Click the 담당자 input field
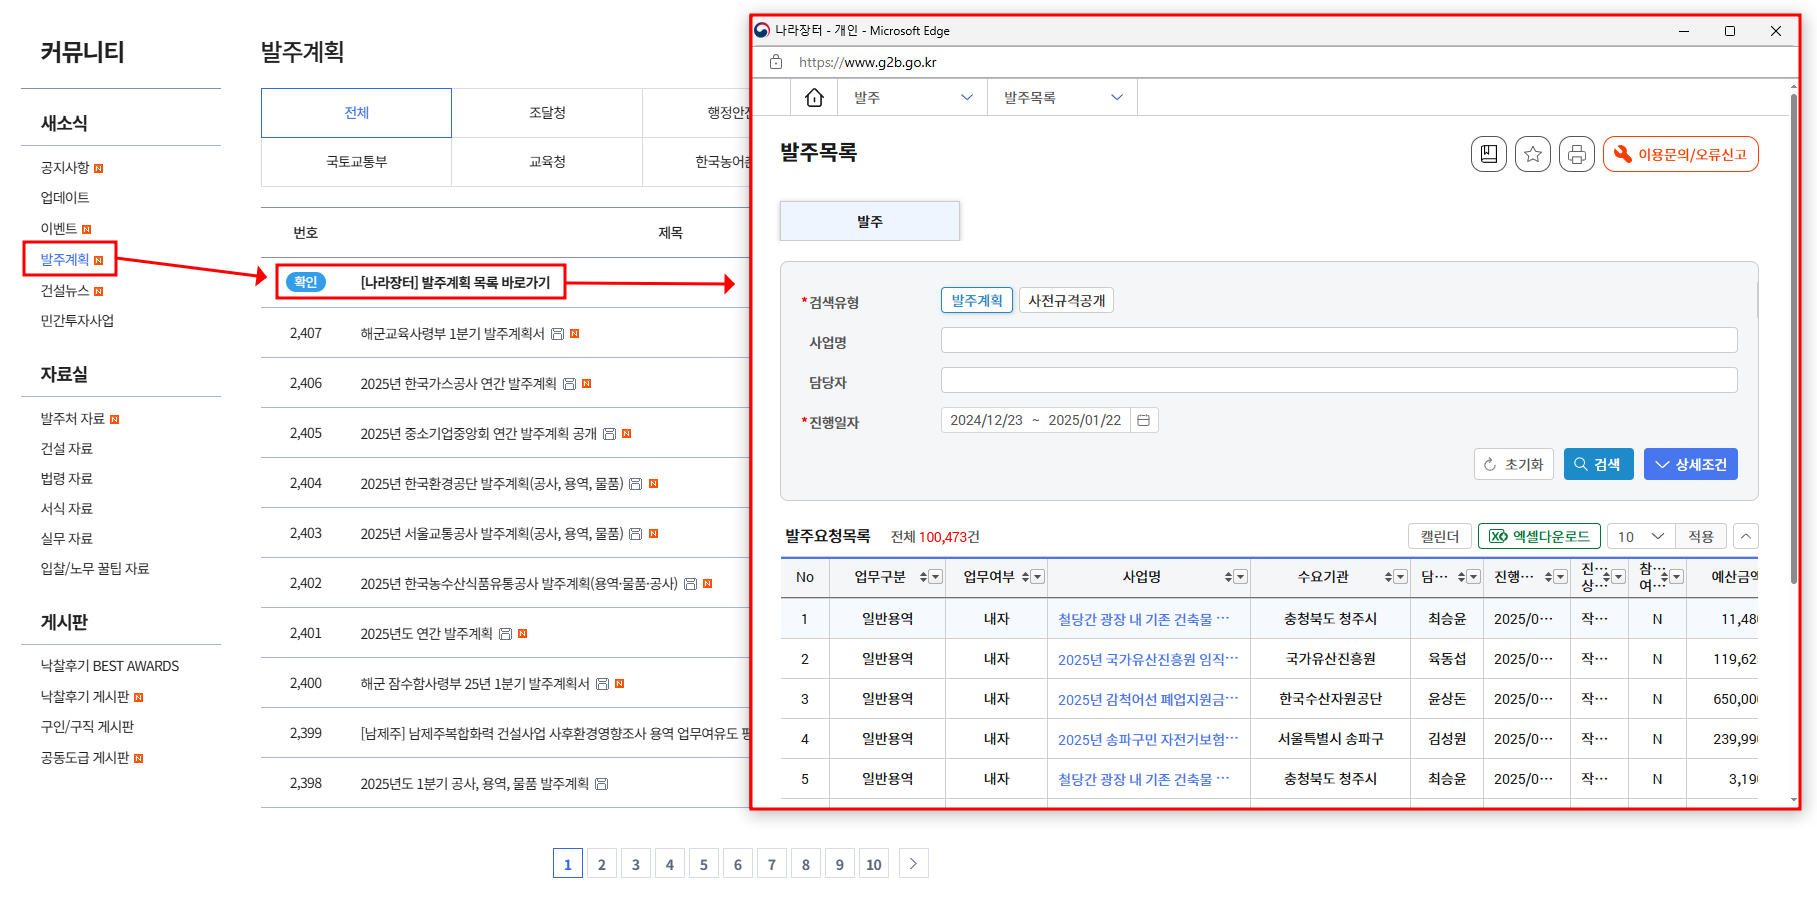 1339,380
